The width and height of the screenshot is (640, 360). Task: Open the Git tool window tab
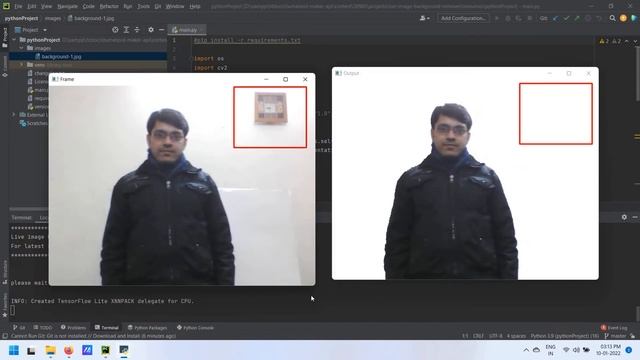(x=19, y=328)
